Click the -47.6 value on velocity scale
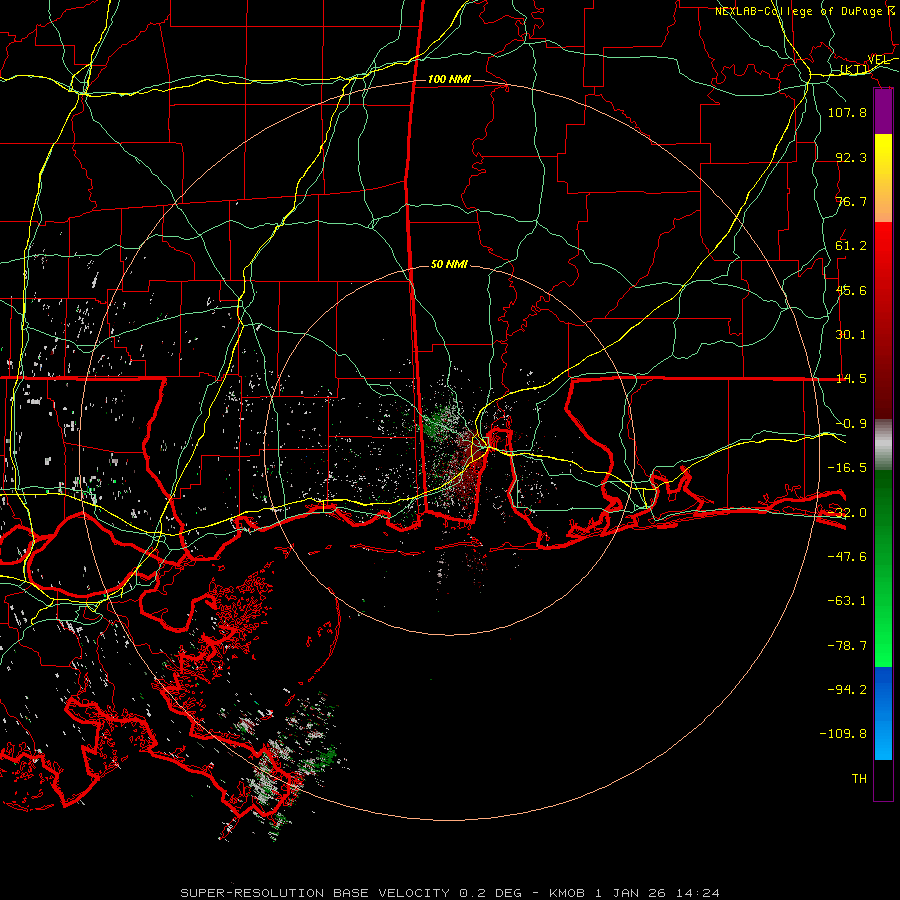This screenshot has width=900, height=900. pos(847,557)
